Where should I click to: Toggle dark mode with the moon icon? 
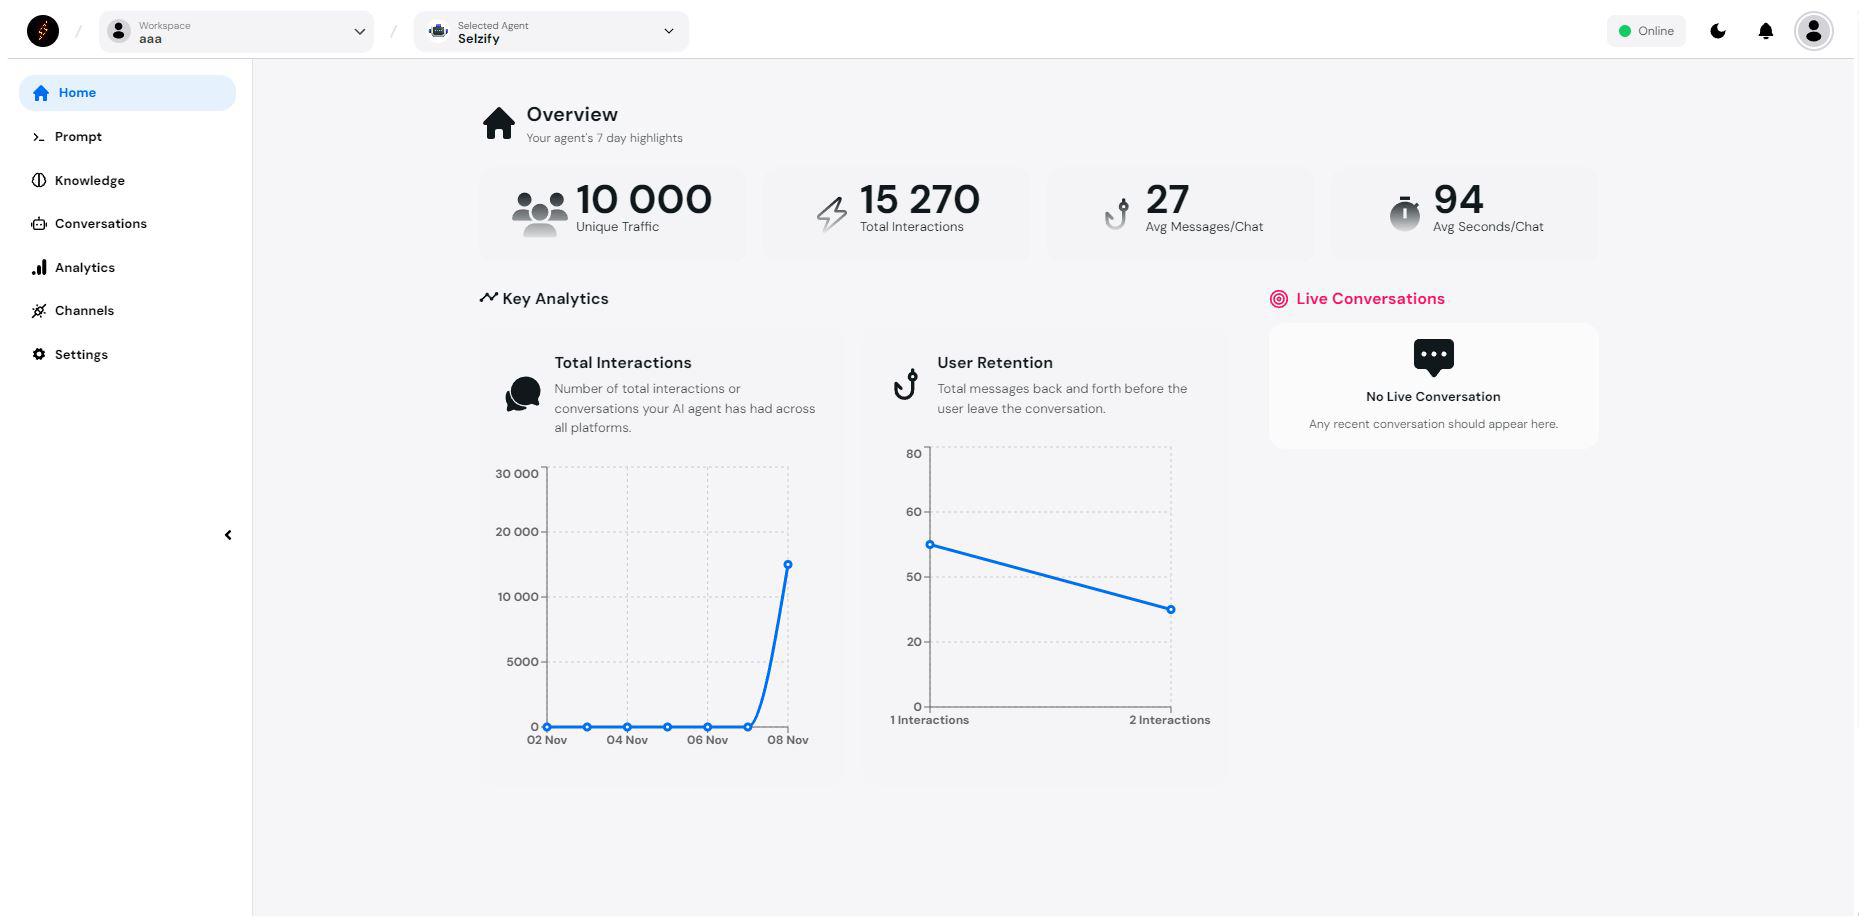click(1718, 31)
